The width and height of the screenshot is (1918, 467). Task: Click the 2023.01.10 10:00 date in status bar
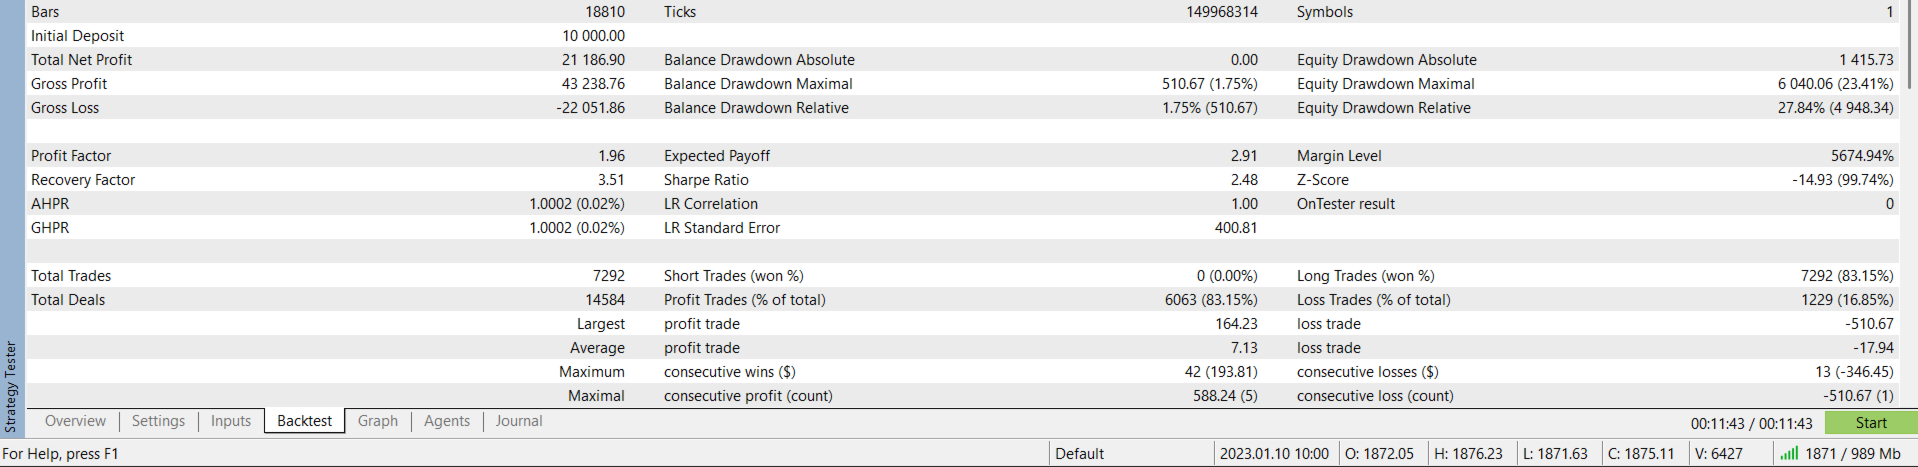pyautogui.click(x=1274, y=453)
